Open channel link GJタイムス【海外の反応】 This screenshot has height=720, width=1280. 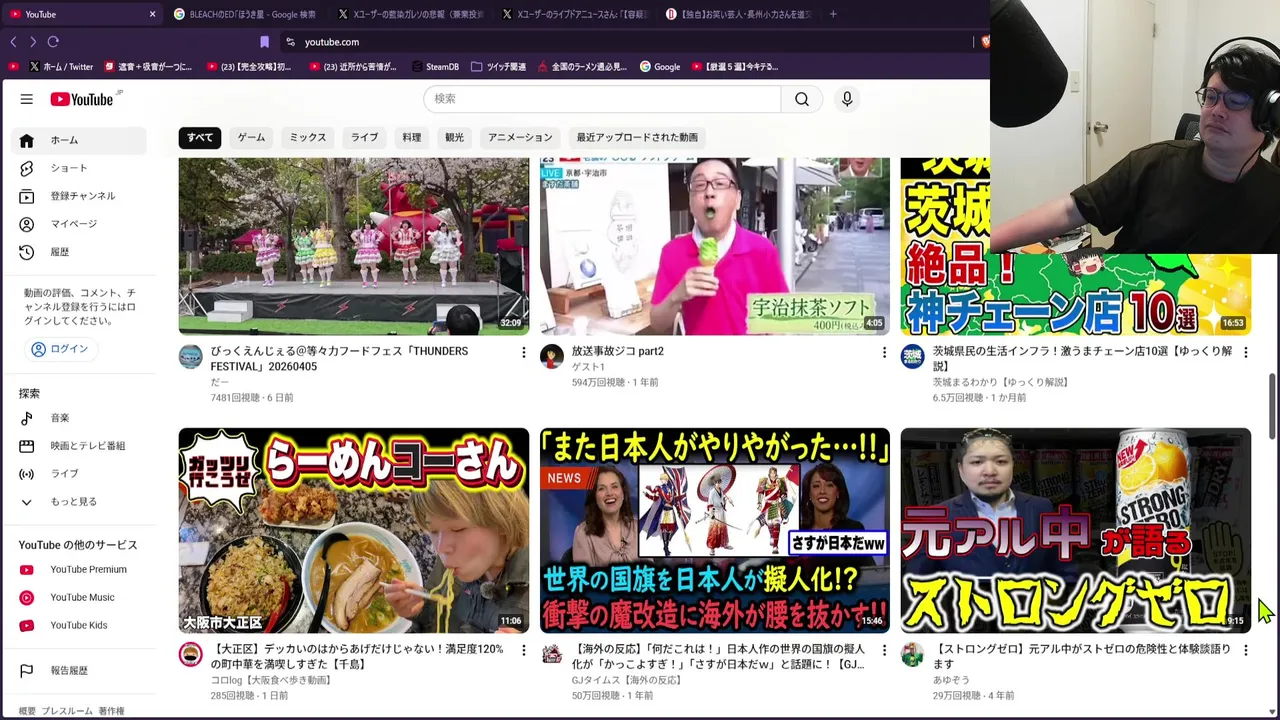(627, 680)
